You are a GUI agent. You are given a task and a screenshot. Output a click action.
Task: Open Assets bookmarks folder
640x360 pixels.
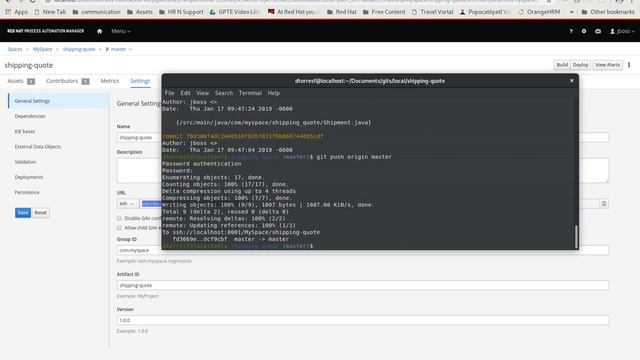coord(140,12)
